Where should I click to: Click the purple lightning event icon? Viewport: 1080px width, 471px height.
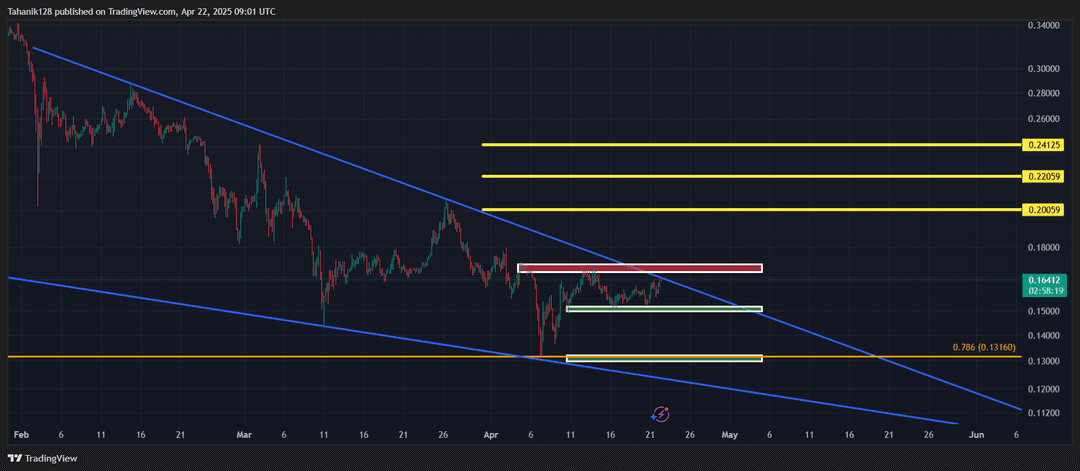click(x=661, y=412)
